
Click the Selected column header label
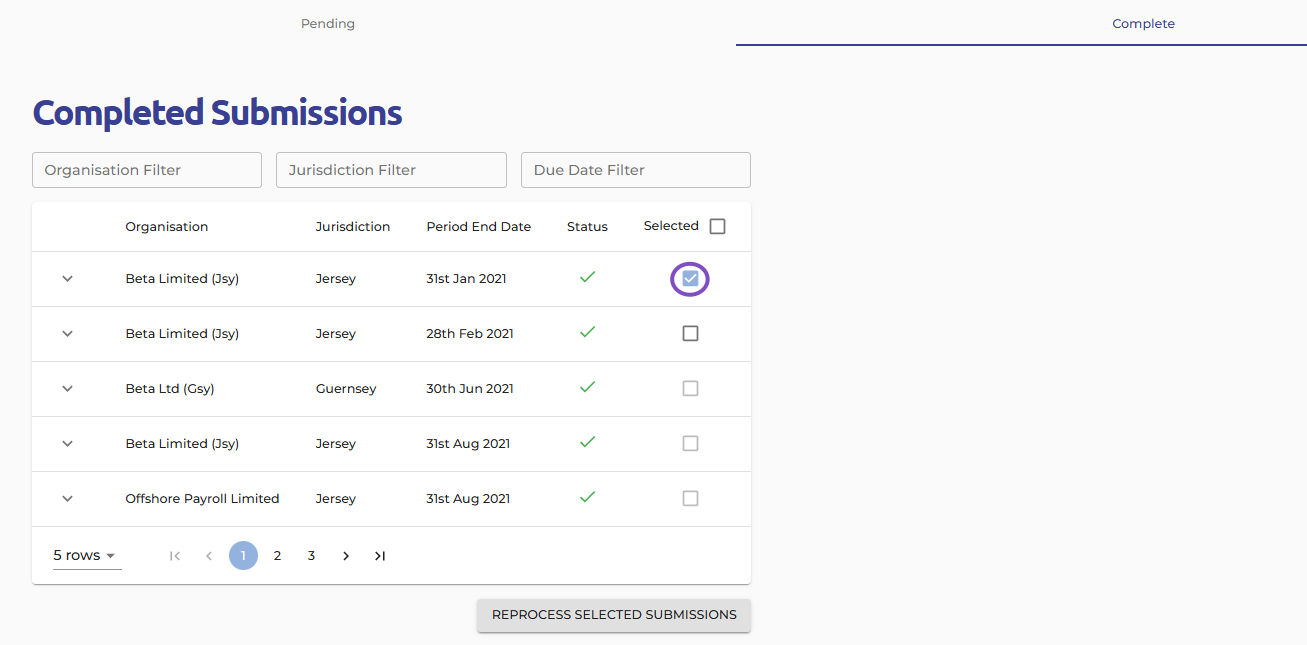pos(671,226)
